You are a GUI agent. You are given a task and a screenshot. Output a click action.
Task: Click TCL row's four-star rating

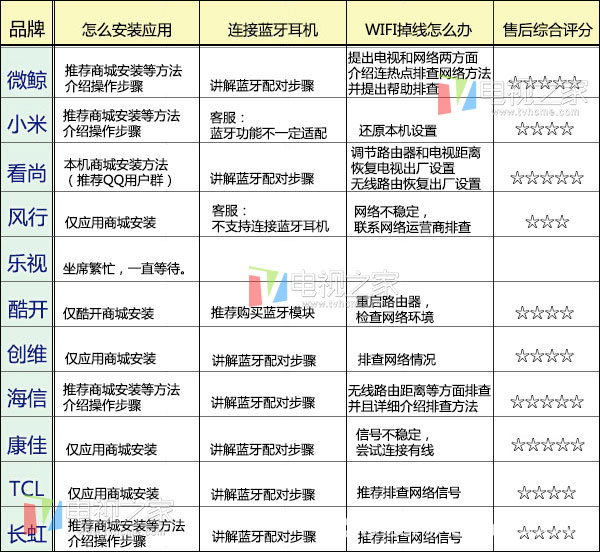click(546, 492)
